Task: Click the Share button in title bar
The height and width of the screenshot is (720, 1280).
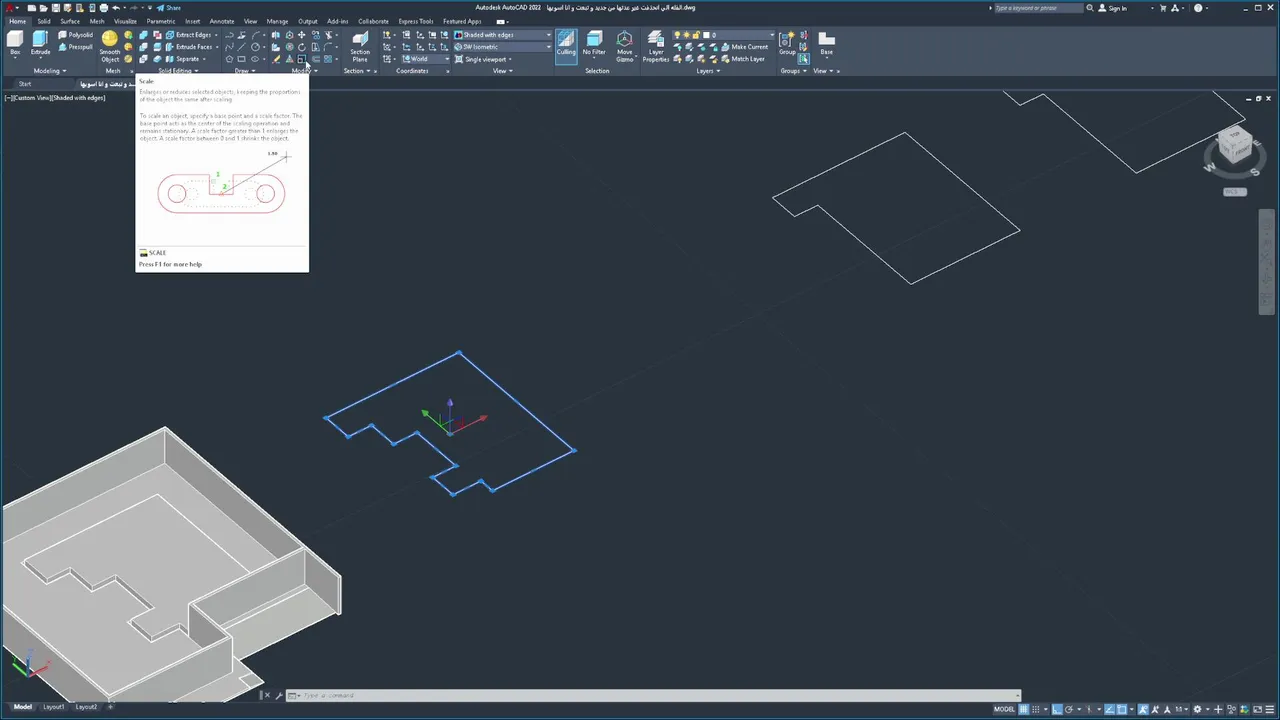Action: (x=169, y=8)
